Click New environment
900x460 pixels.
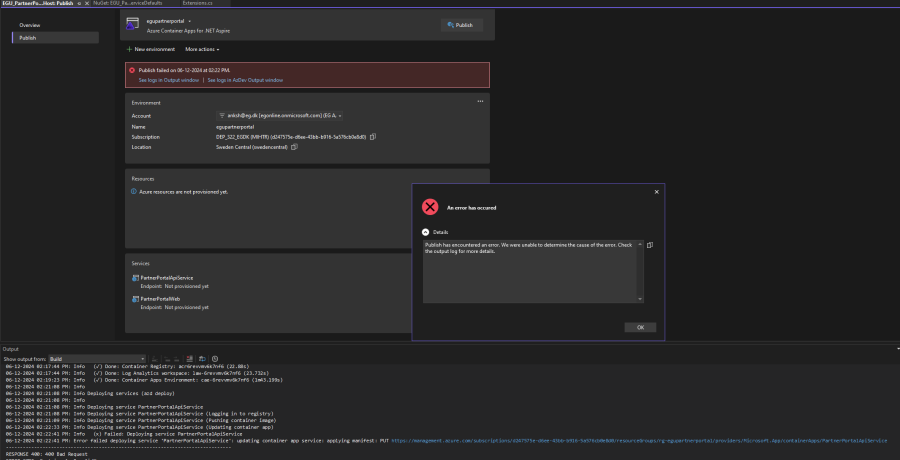coord(150,49)
